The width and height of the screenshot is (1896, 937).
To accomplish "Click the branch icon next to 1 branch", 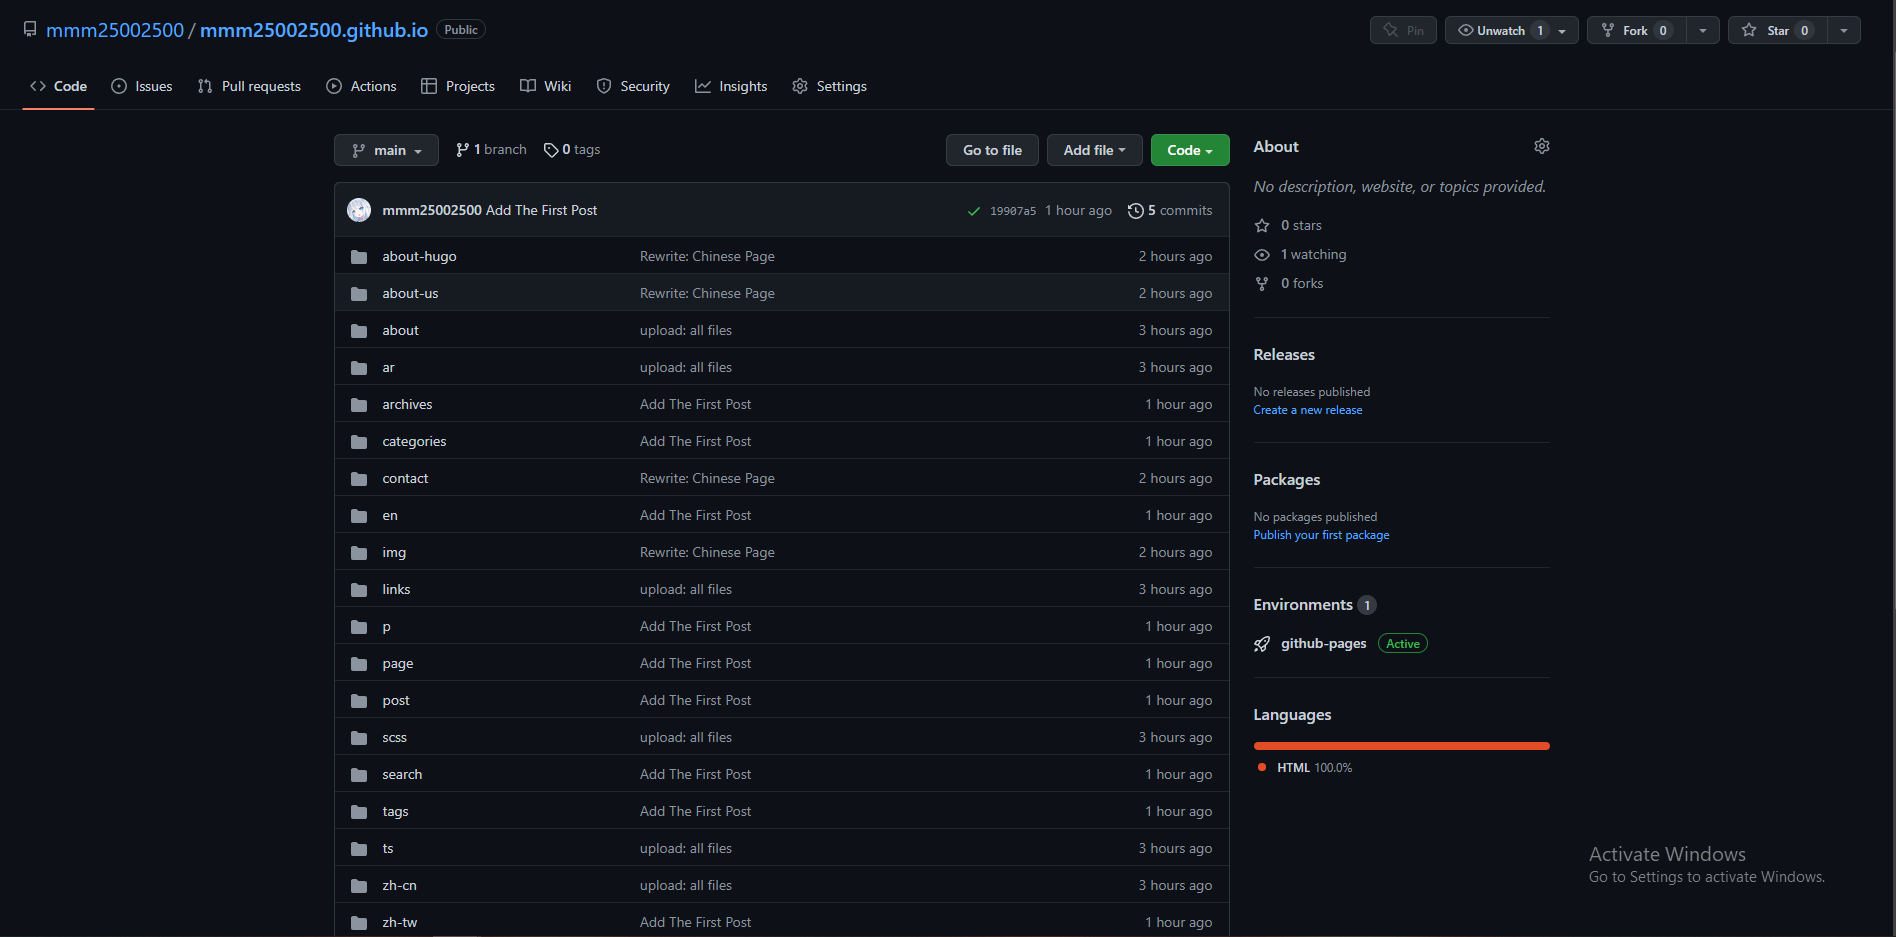I will click(x=462, y=150).
